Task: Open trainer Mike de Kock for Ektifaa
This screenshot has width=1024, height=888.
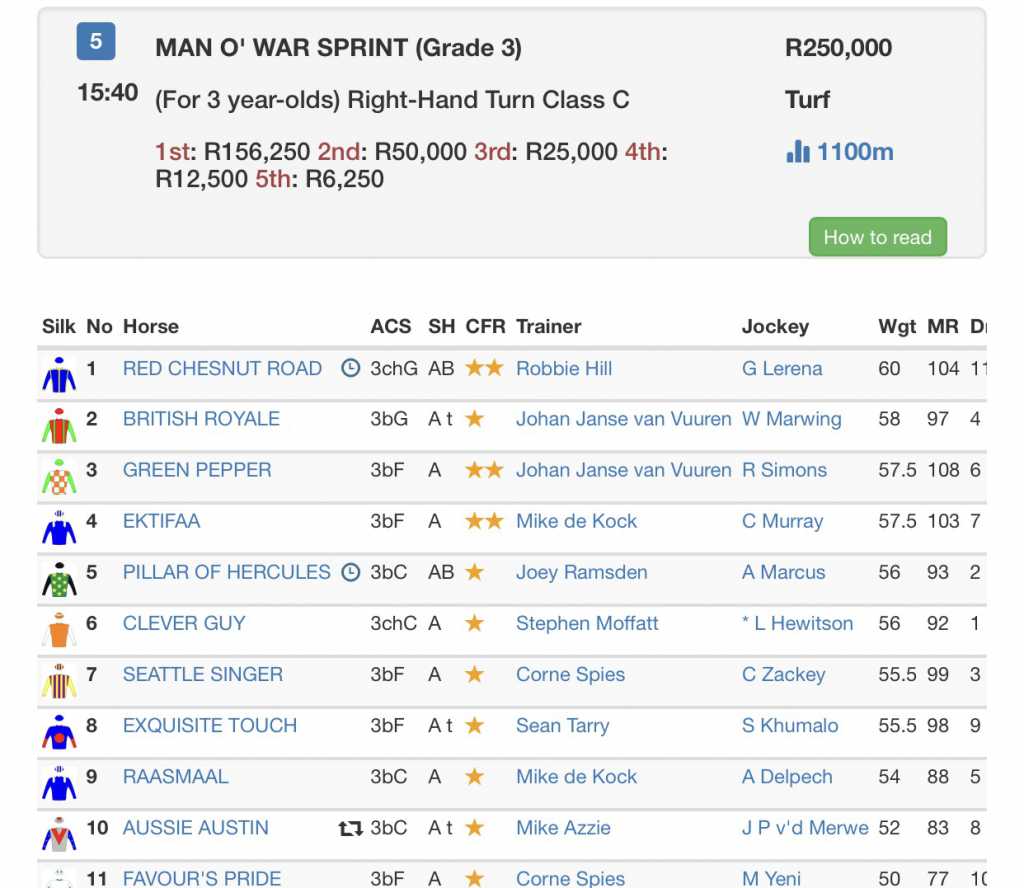Action: (x=576, y=521)
